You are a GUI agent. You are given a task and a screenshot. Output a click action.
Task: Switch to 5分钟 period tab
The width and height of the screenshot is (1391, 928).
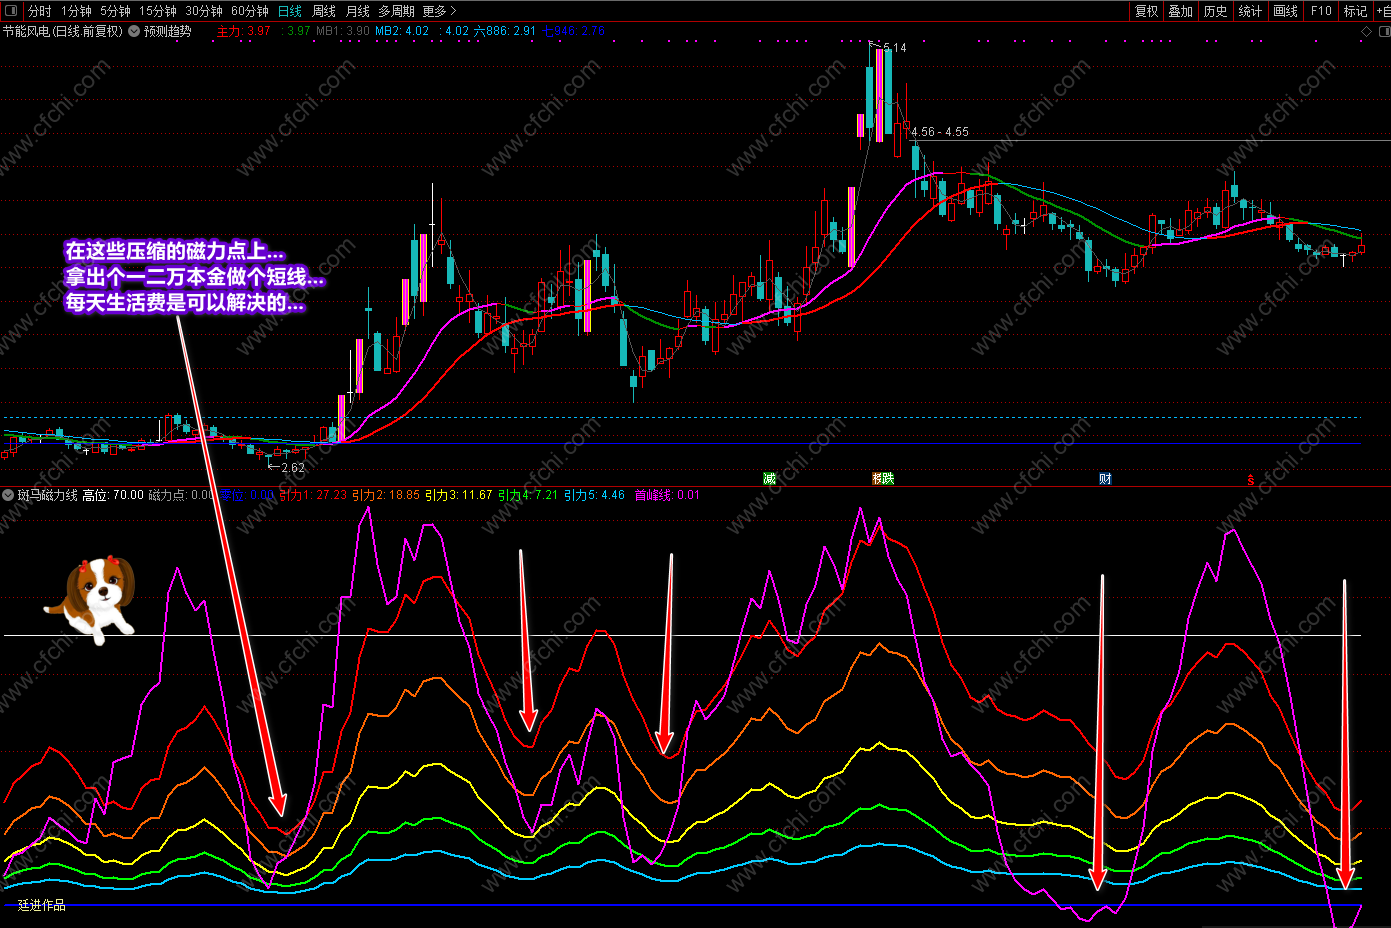coord(115,11)
